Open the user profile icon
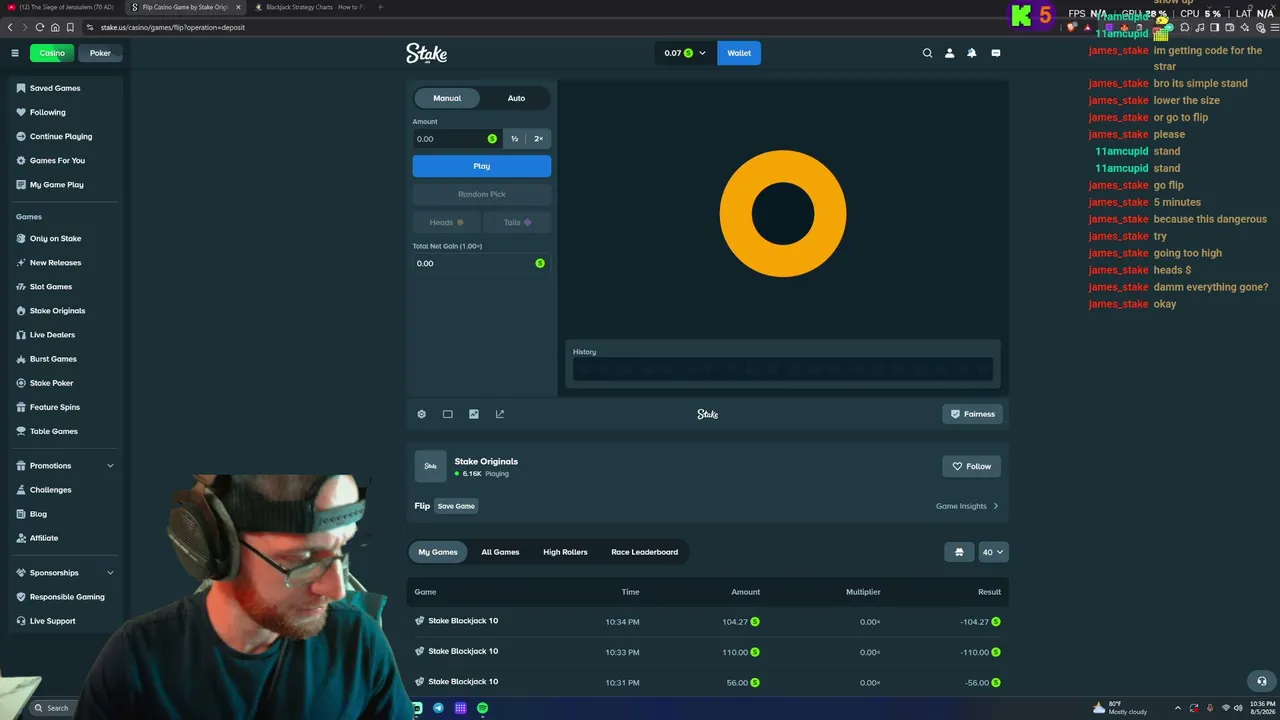This screenshot has width=1280, height=720. 950,53
